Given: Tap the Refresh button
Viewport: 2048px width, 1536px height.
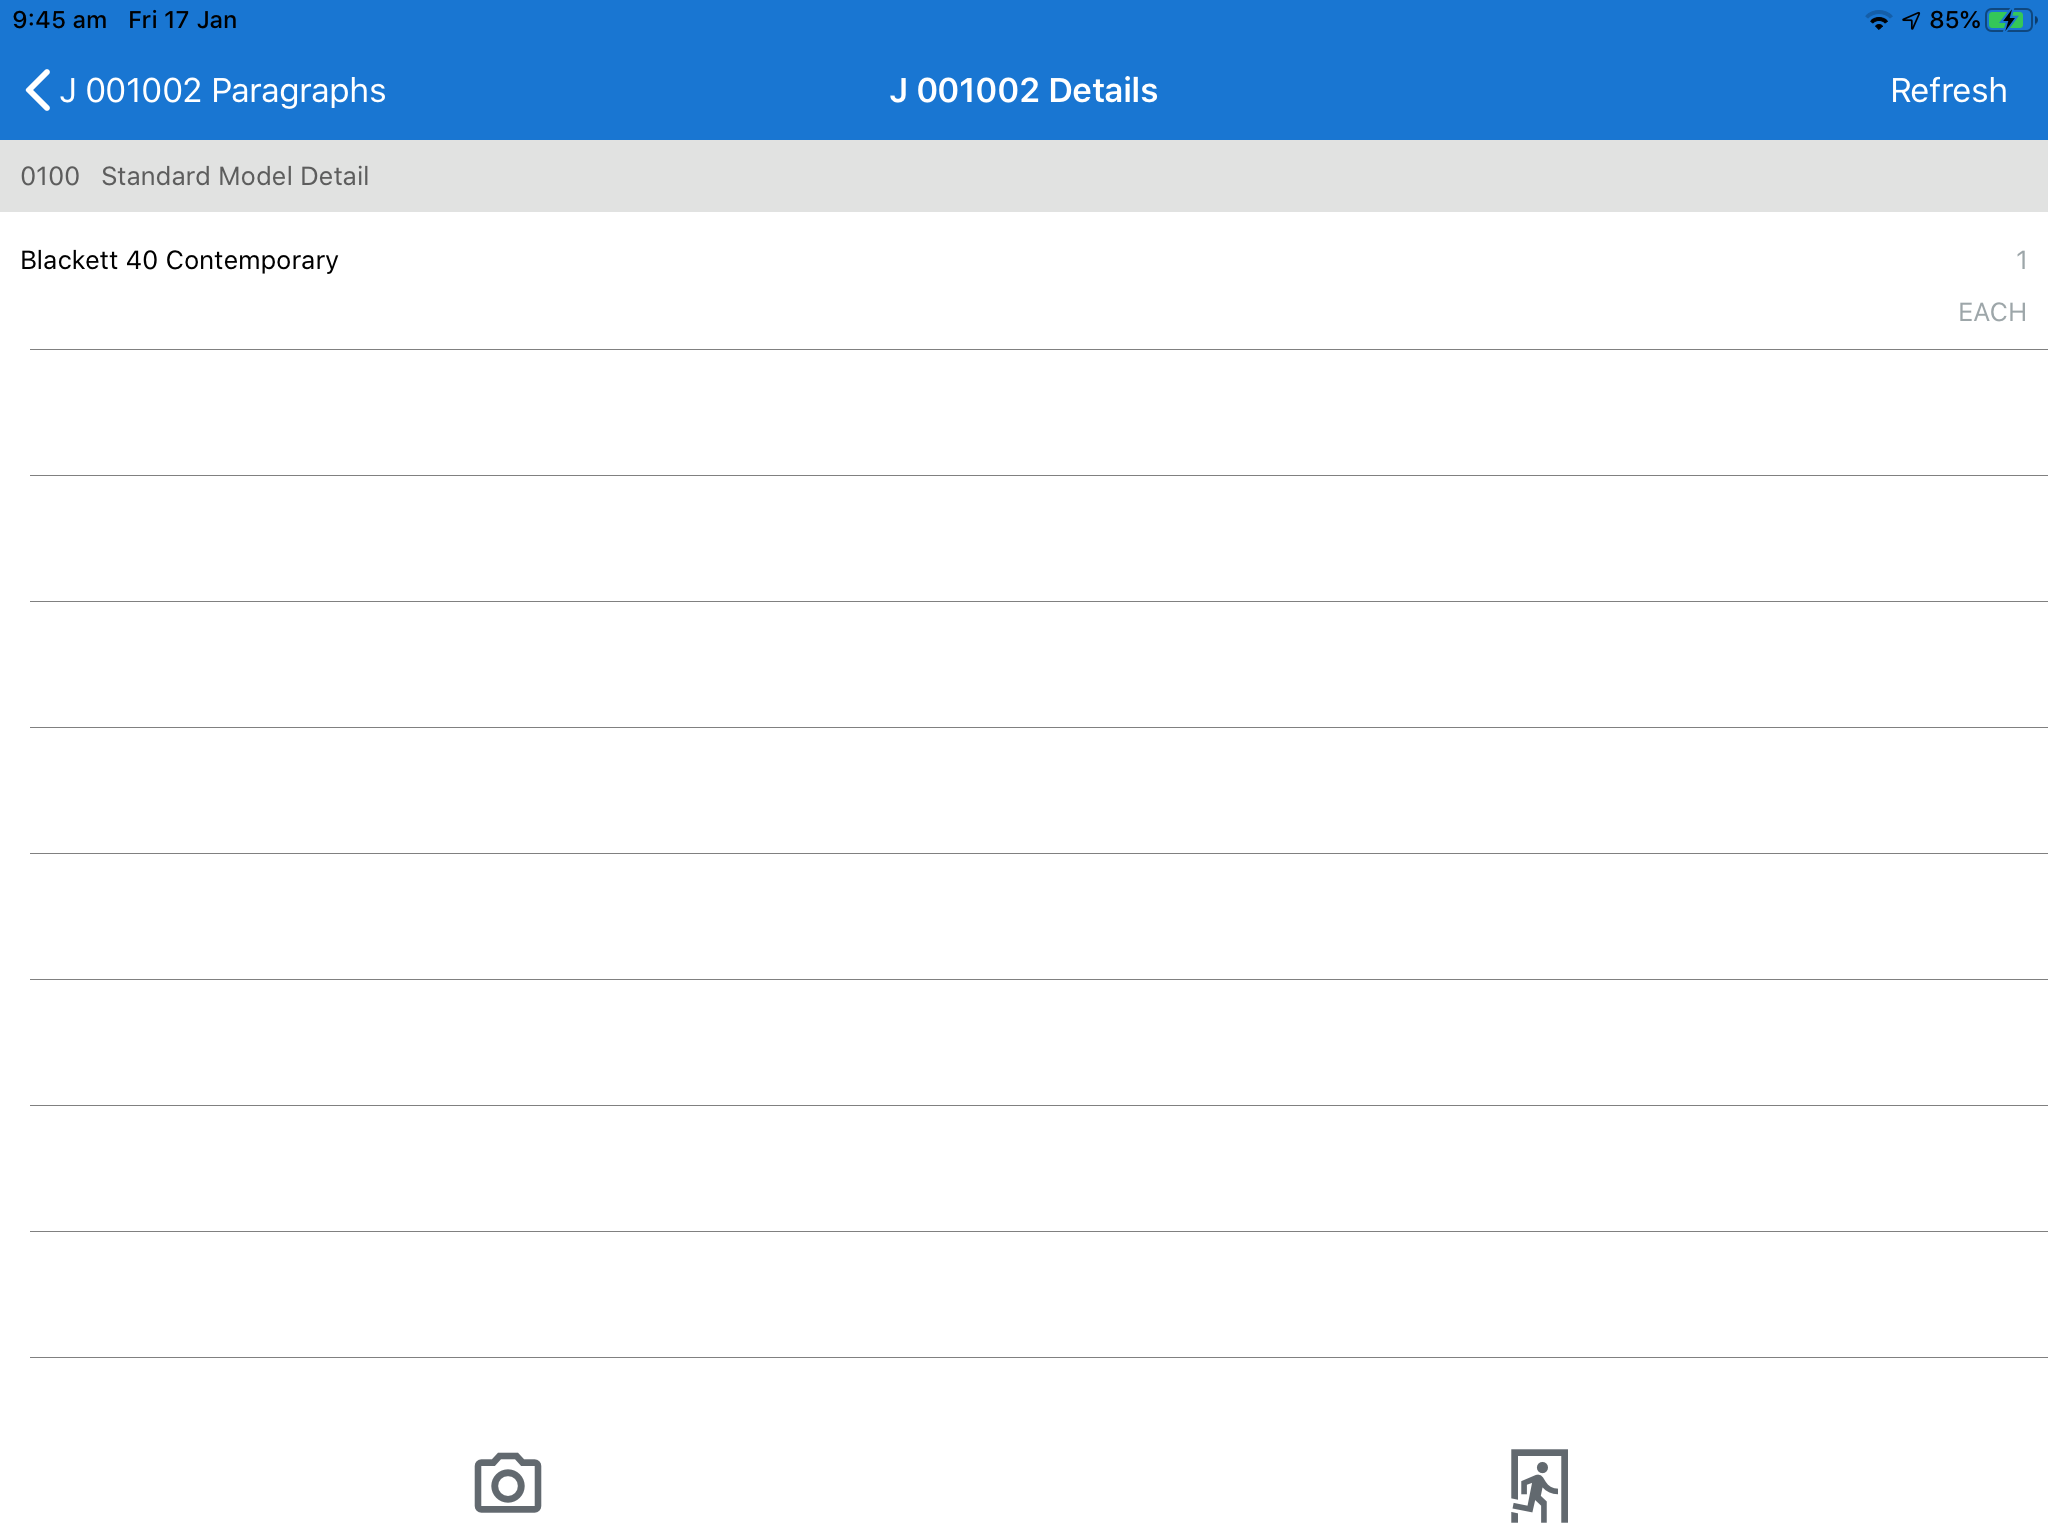Looking at the screenshot, I should (x=1948, y=90).
